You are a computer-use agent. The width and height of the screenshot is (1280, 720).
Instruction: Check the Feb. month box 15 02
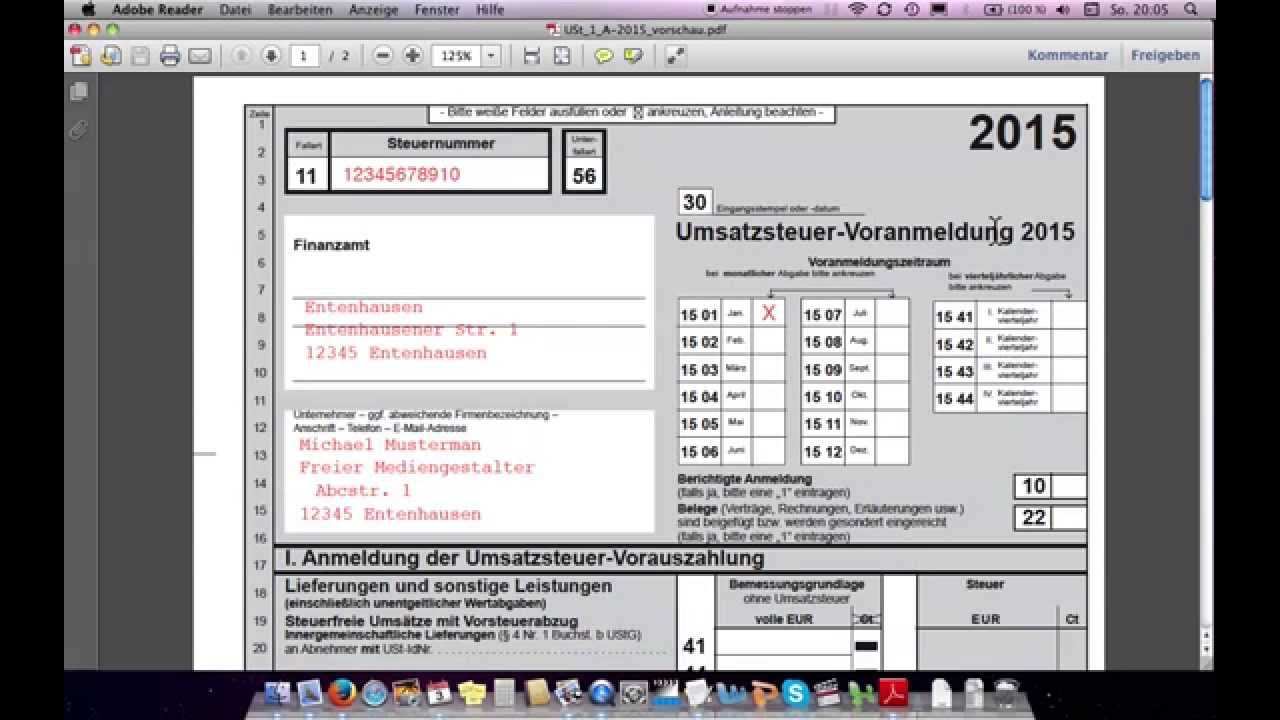[768, 341]
